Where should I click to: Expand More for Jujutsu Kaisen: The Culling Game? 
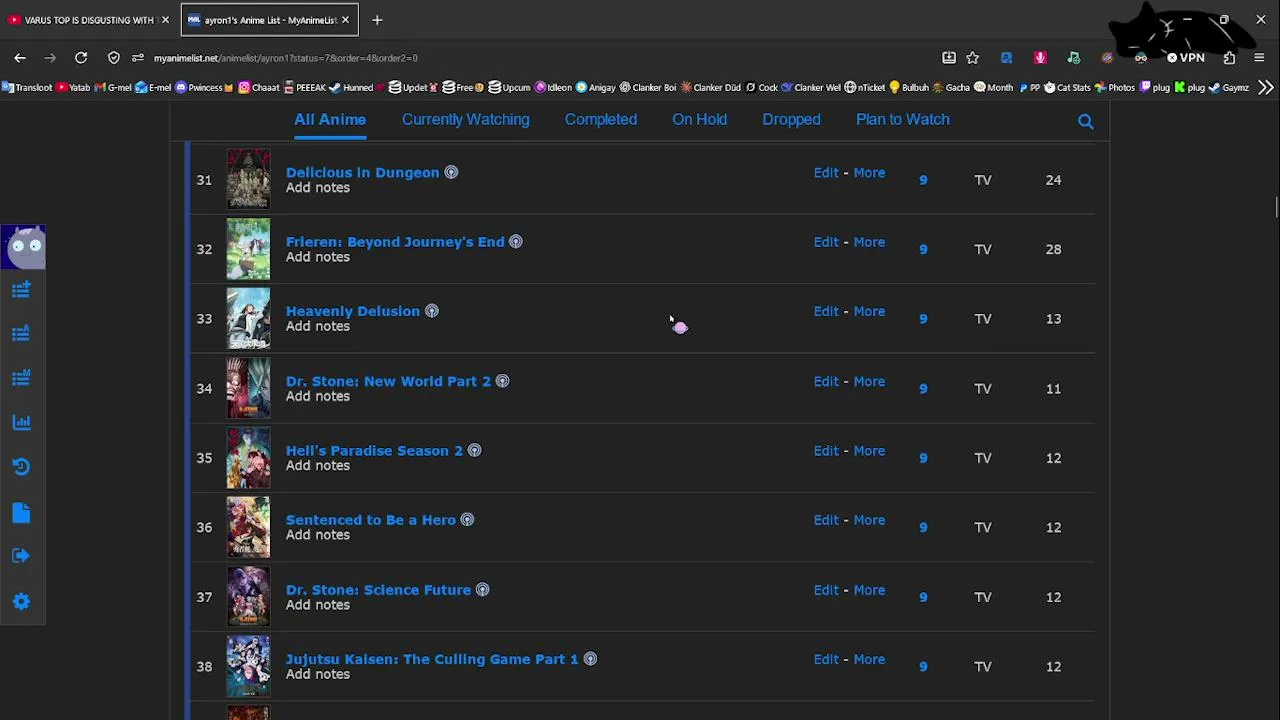[869, 659]
